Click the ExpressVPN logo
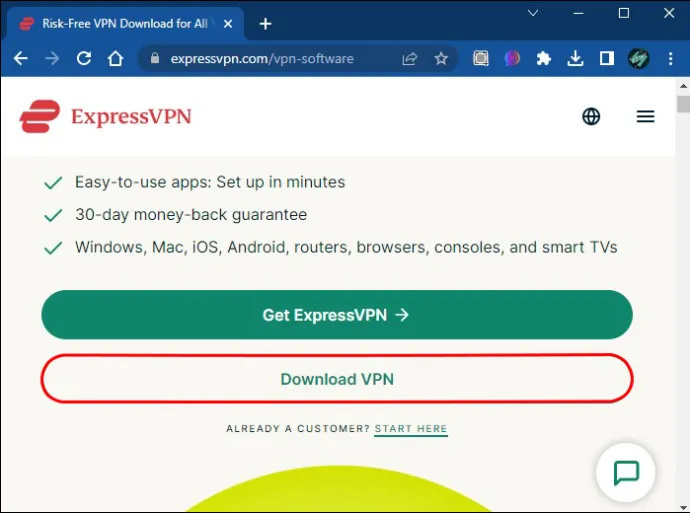The image size is (690, 513). coord(106,116)
